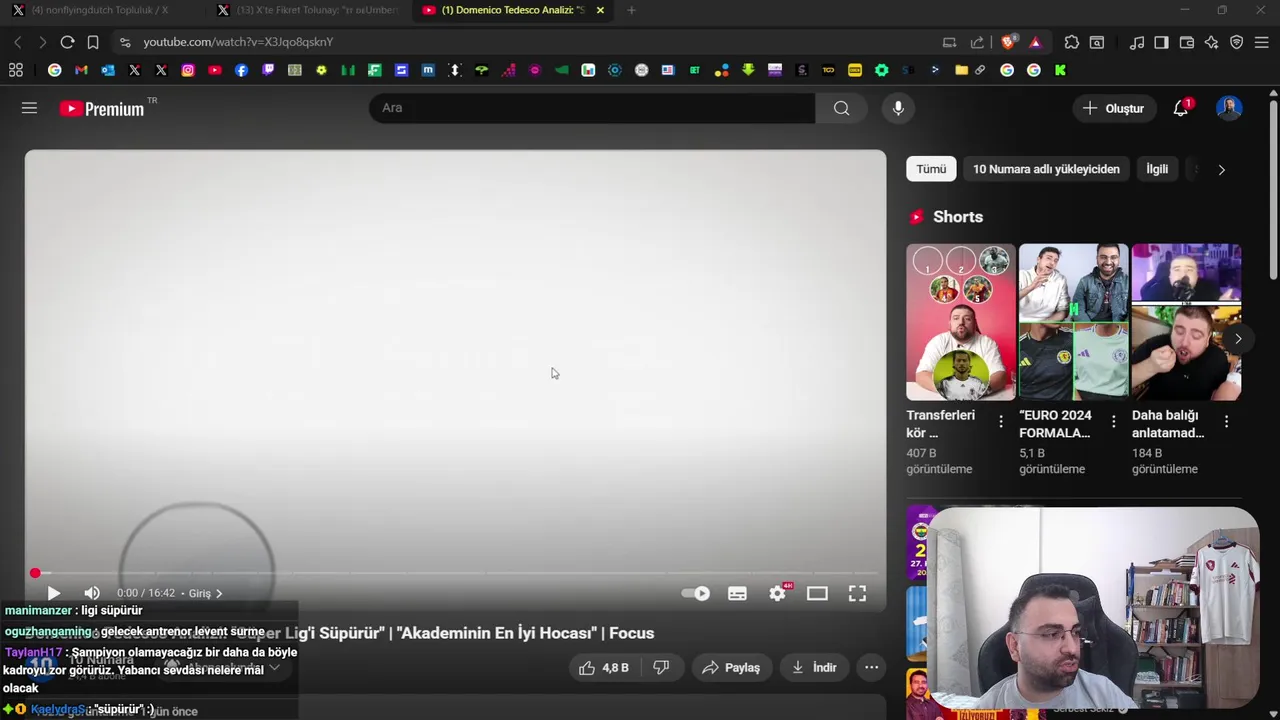Like the video (4,8 B)
The height and width of the screenshot is (720, 1280).
(603, 667)
